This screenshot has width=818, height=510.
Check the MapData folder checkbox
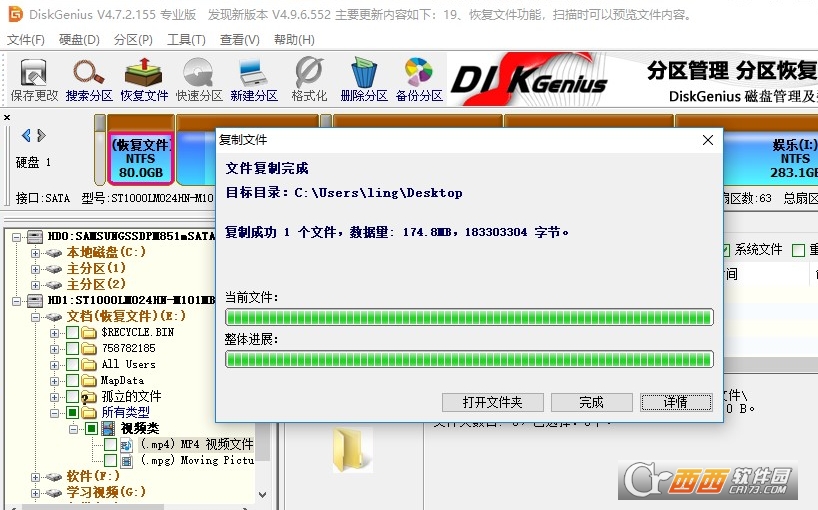click(73, 381)
